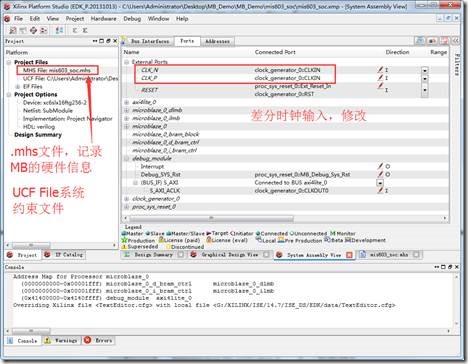Click pencil icon on S_AXI_ACLK row

pyautogui.click(x=380, y=190)
